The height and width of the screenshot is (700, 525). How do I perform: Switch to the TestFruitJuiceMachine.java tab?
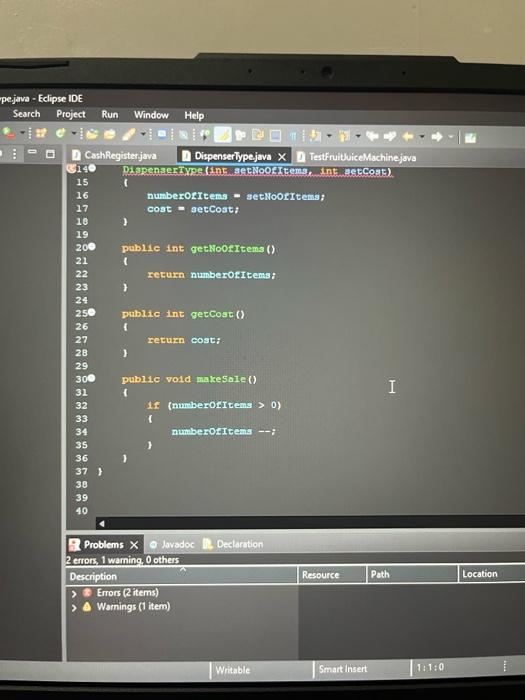[x=356, y=157]
